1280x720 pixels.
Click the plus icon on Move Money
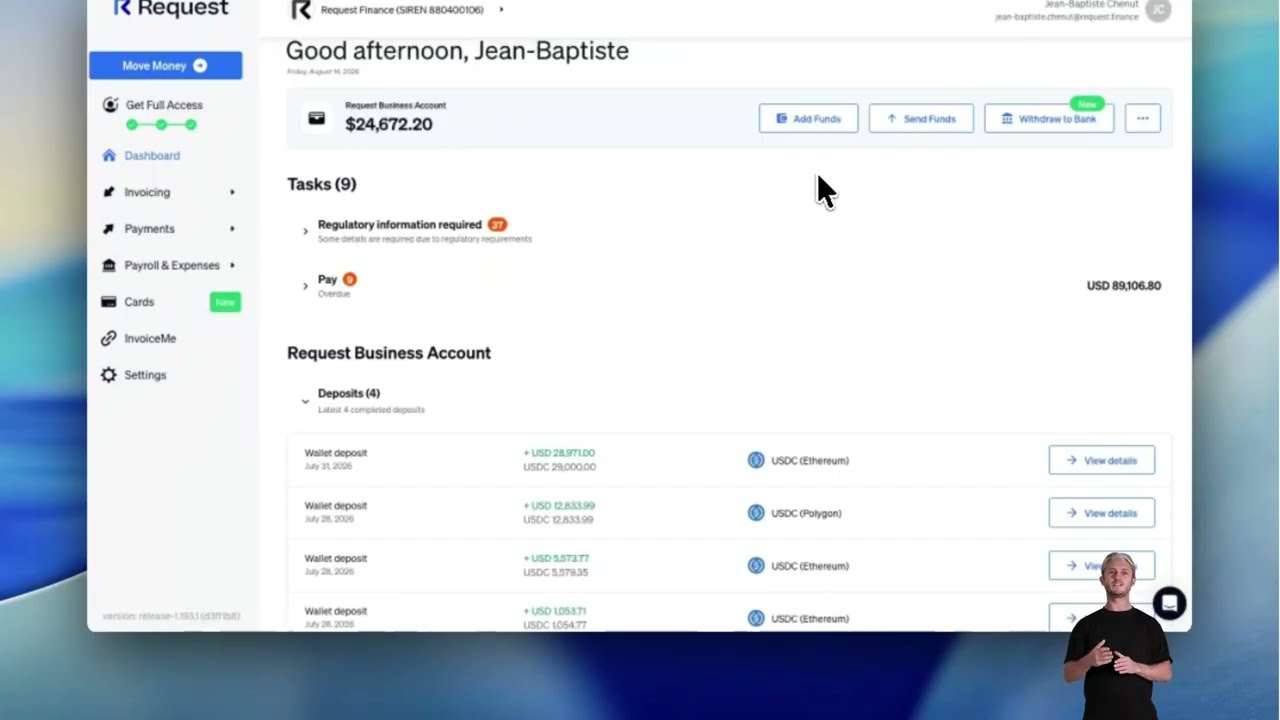[x=200, y=66]
